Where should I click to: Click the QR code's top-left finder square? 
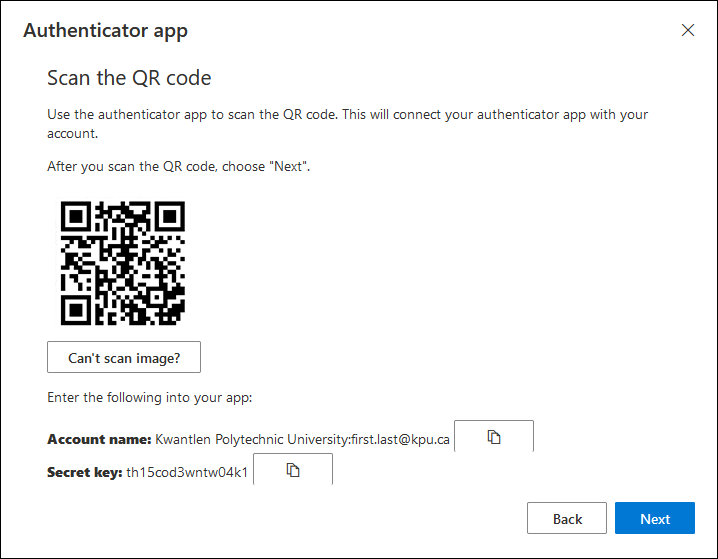click(76, 216)
